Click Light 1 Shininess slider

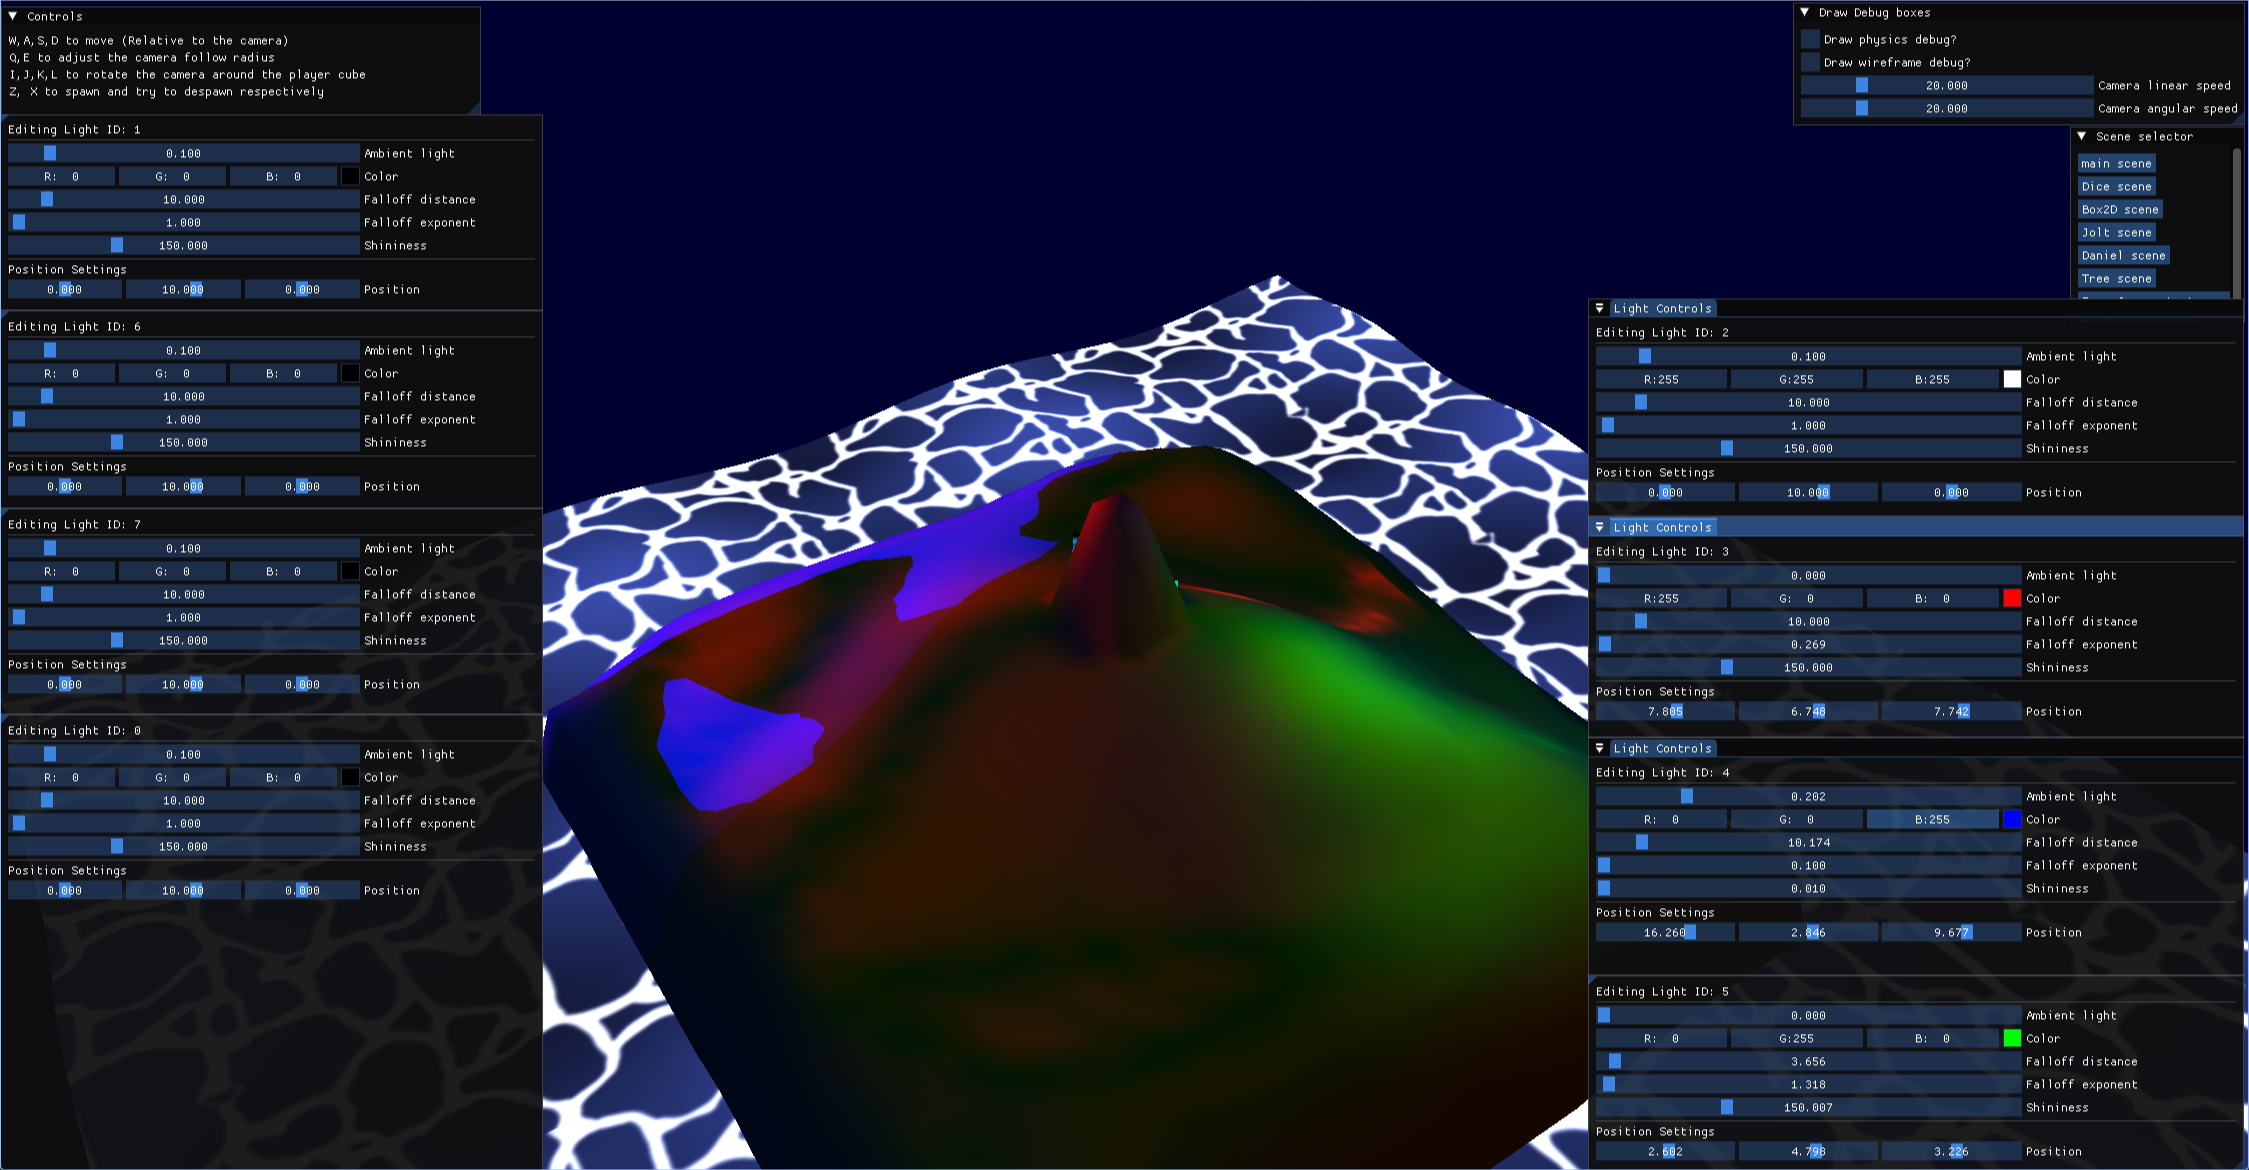pyautogui.click(x=183, y=246)
